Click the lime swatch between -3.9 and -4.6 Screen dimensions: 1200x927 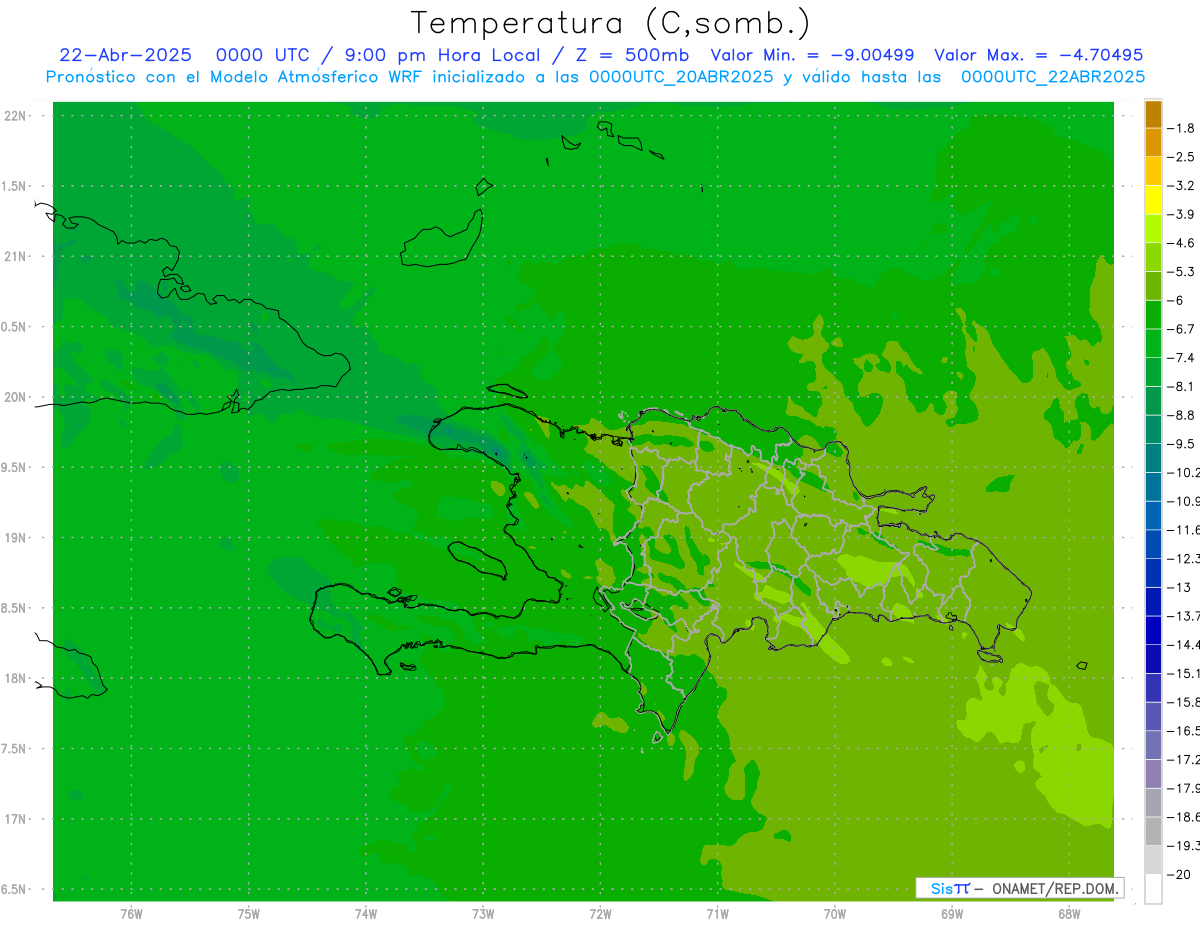(x=1153, y=228)
